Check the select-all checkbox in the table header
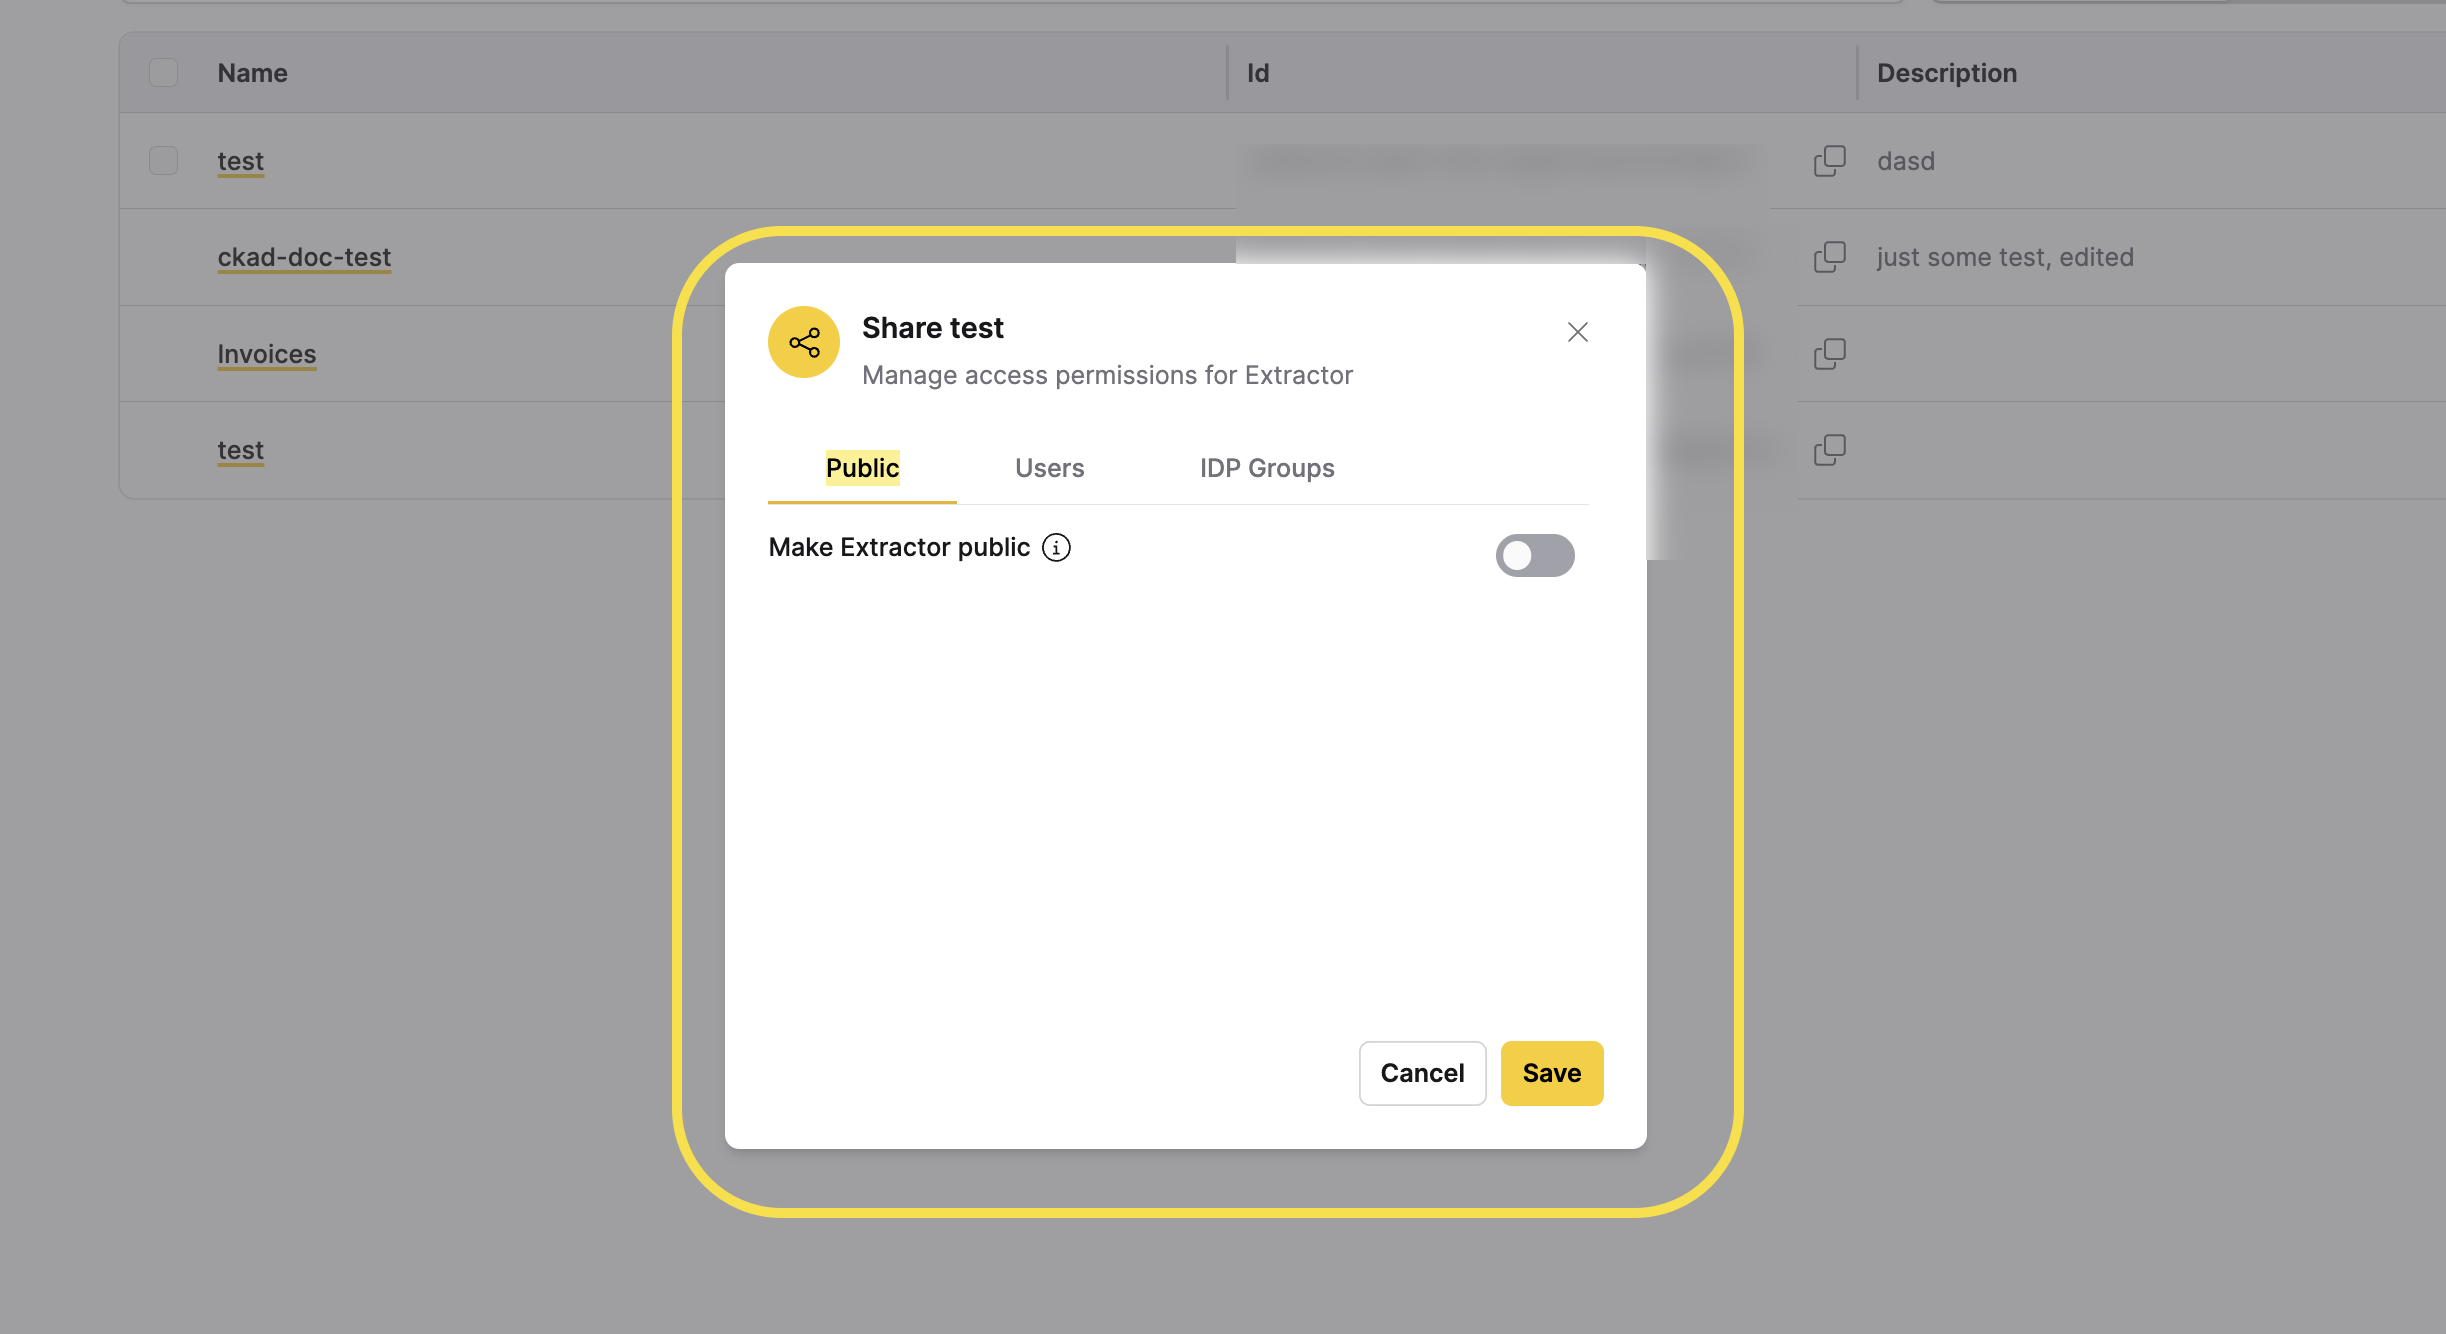 point(163,72)
